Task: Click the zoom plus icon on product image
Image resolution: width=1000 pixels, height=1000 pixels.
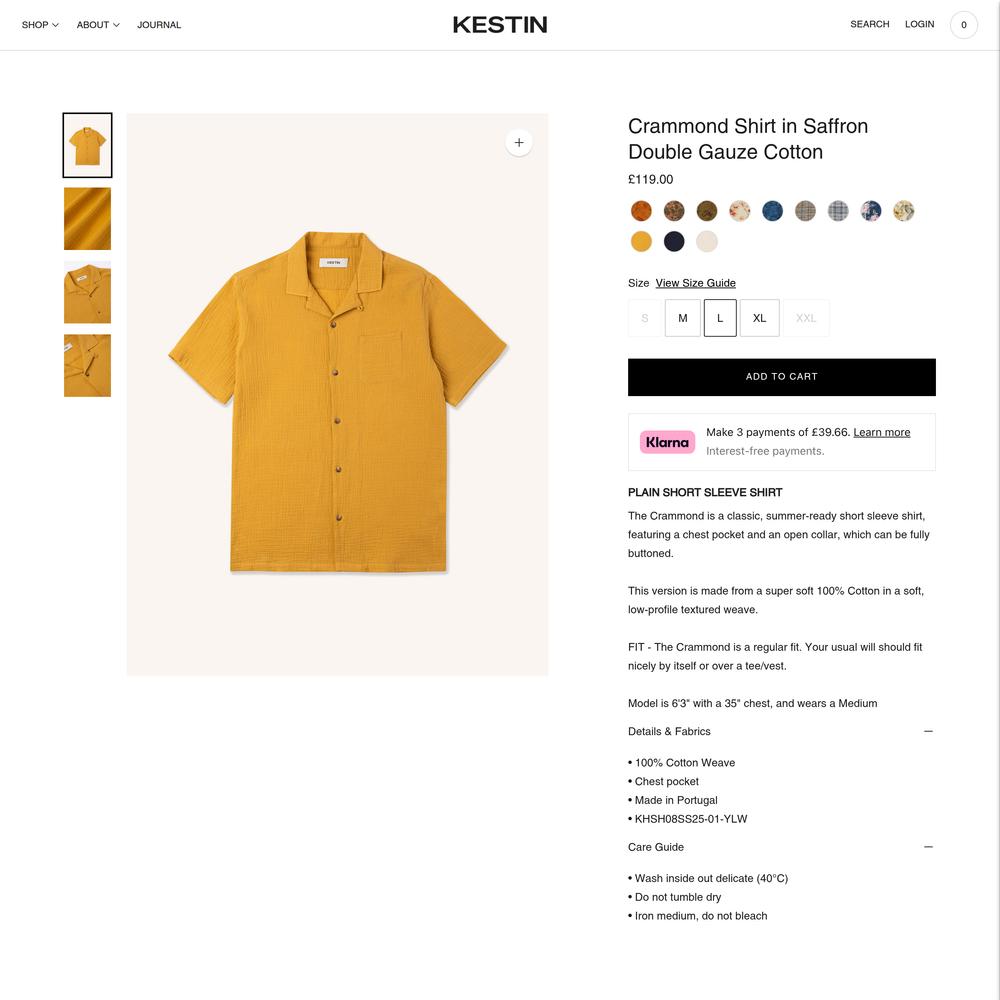Action: 518,142
